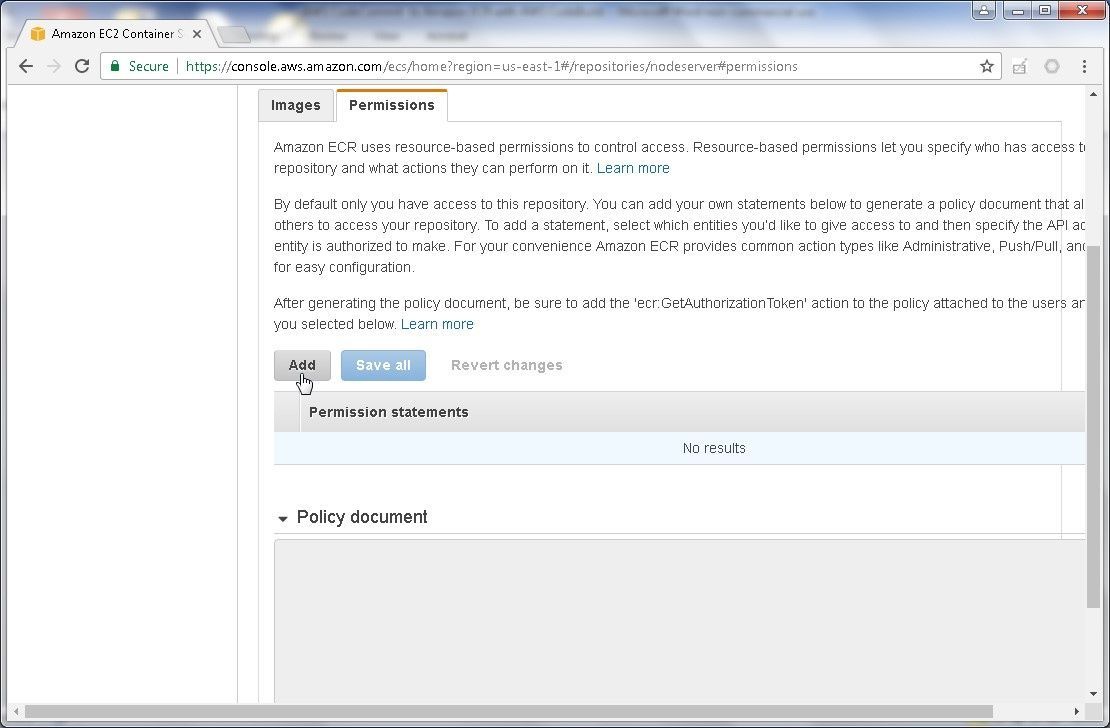This screenshot has height=728, width=1110.
Task: Click the No results row
Action: (680, 448)
